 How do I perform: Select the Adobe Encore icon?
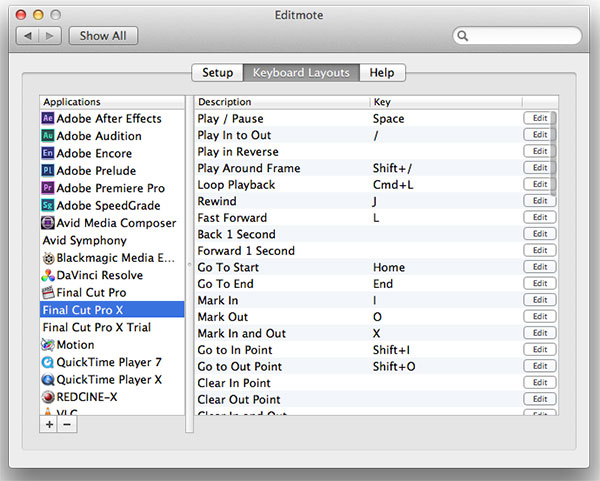coord(47,153)
